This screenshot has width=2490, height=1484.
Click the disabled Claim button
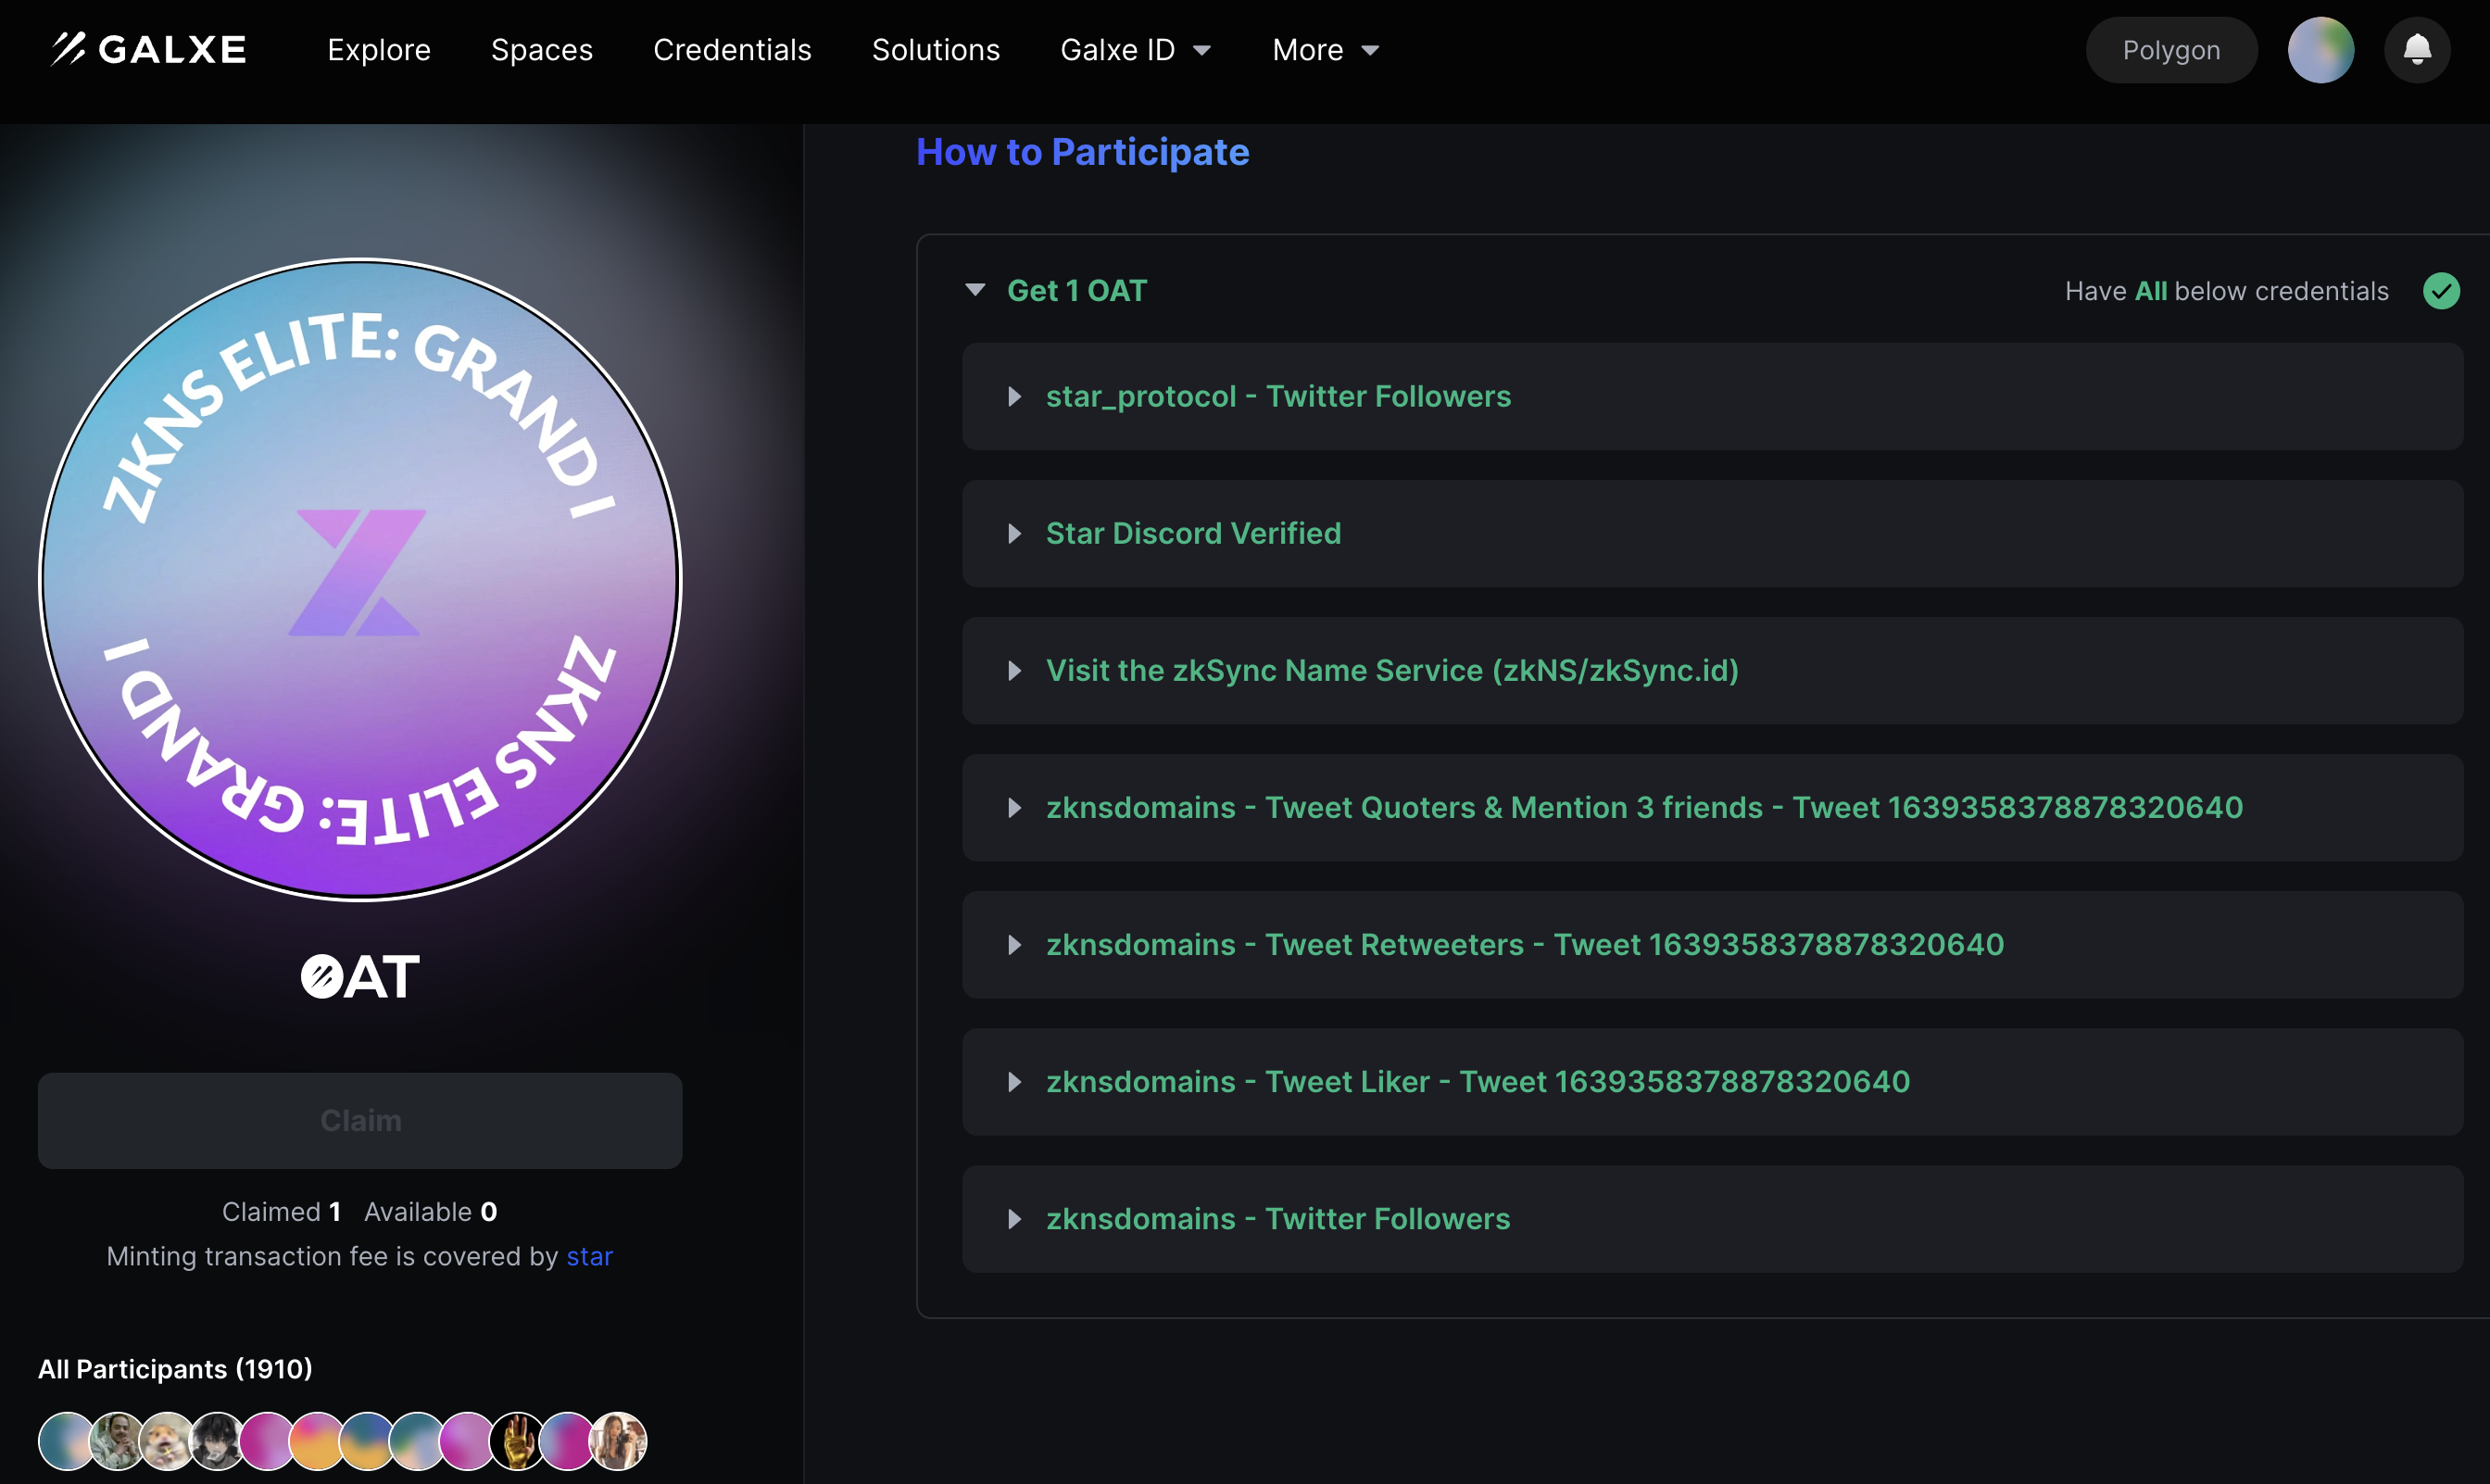pyautogui.click(x=360, y=1120)
